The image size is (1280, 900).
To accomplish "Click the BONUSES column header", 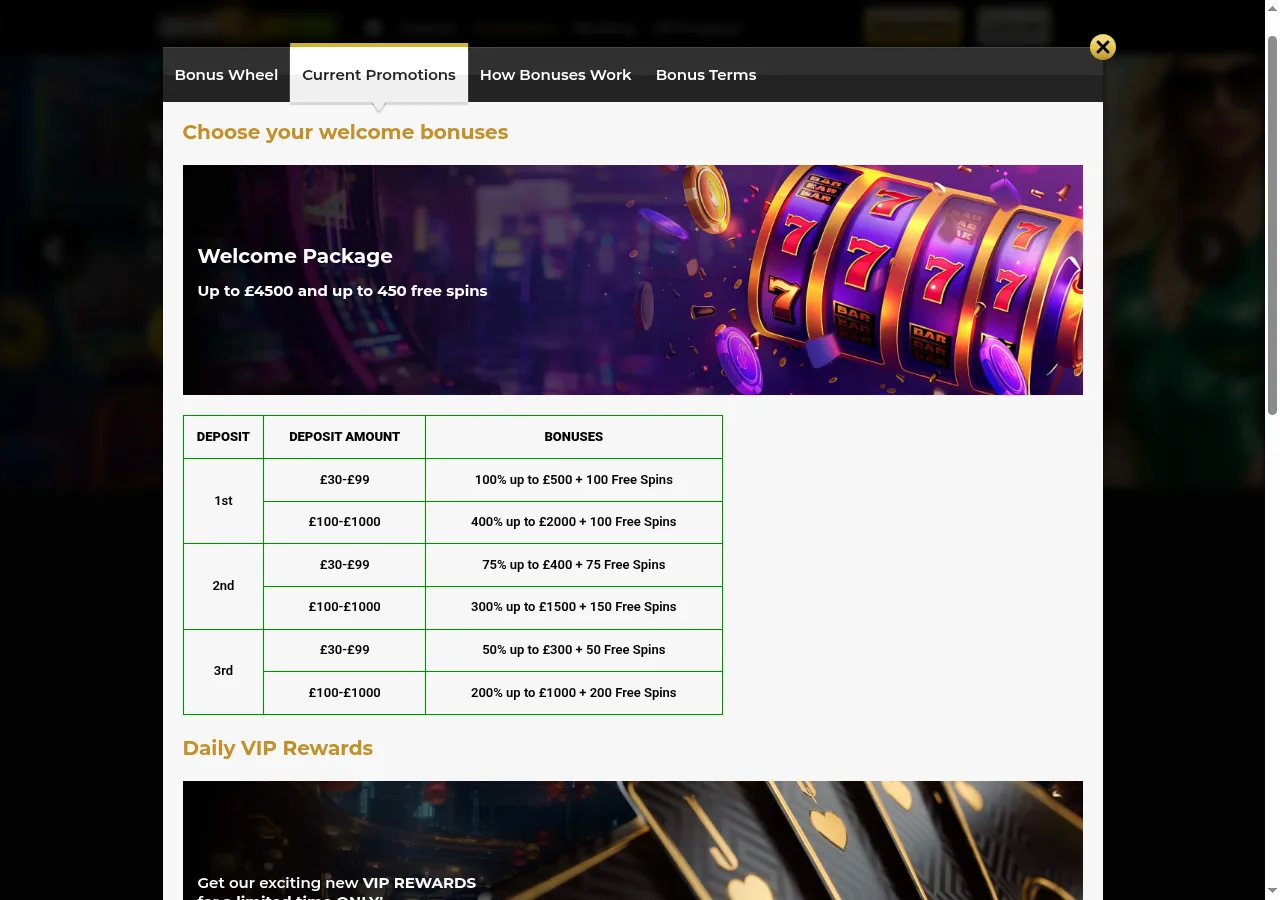I will tap(574, 437).
